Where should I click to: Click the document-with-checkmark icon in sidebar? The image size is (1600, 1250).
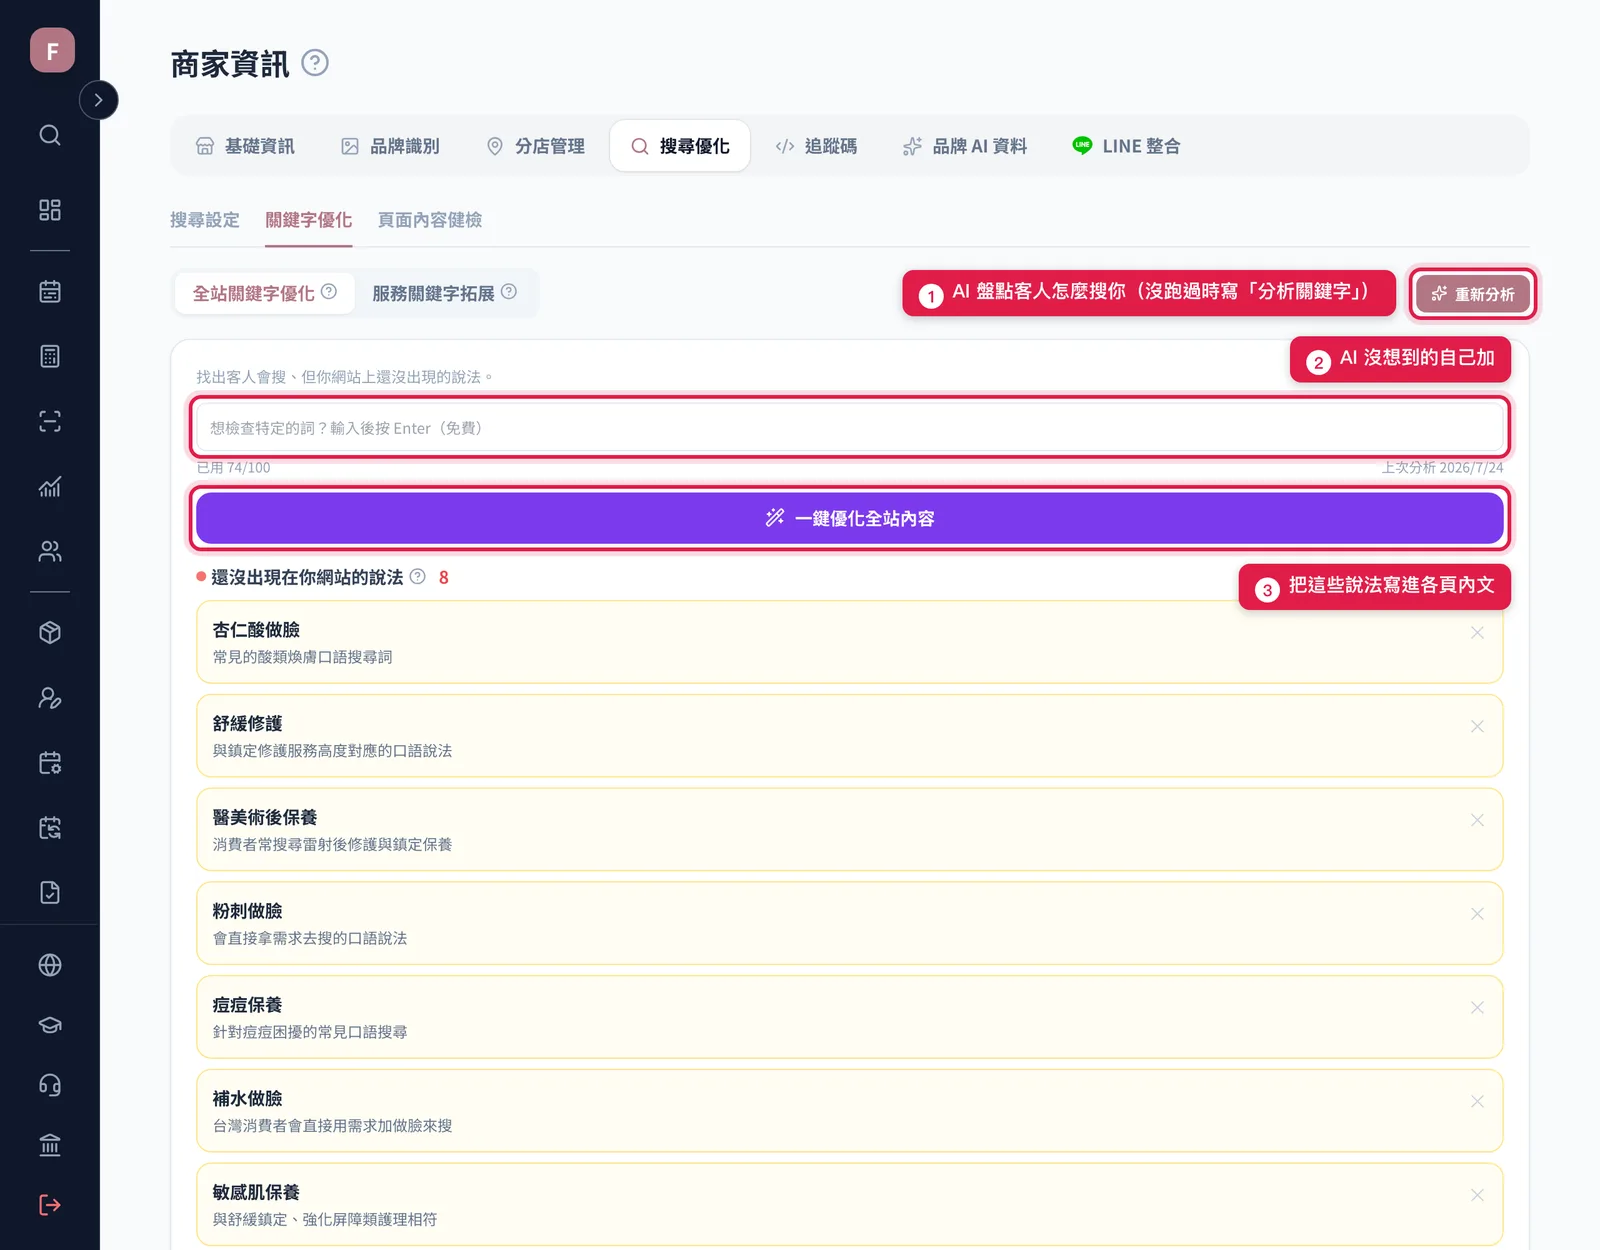(50, 893)
